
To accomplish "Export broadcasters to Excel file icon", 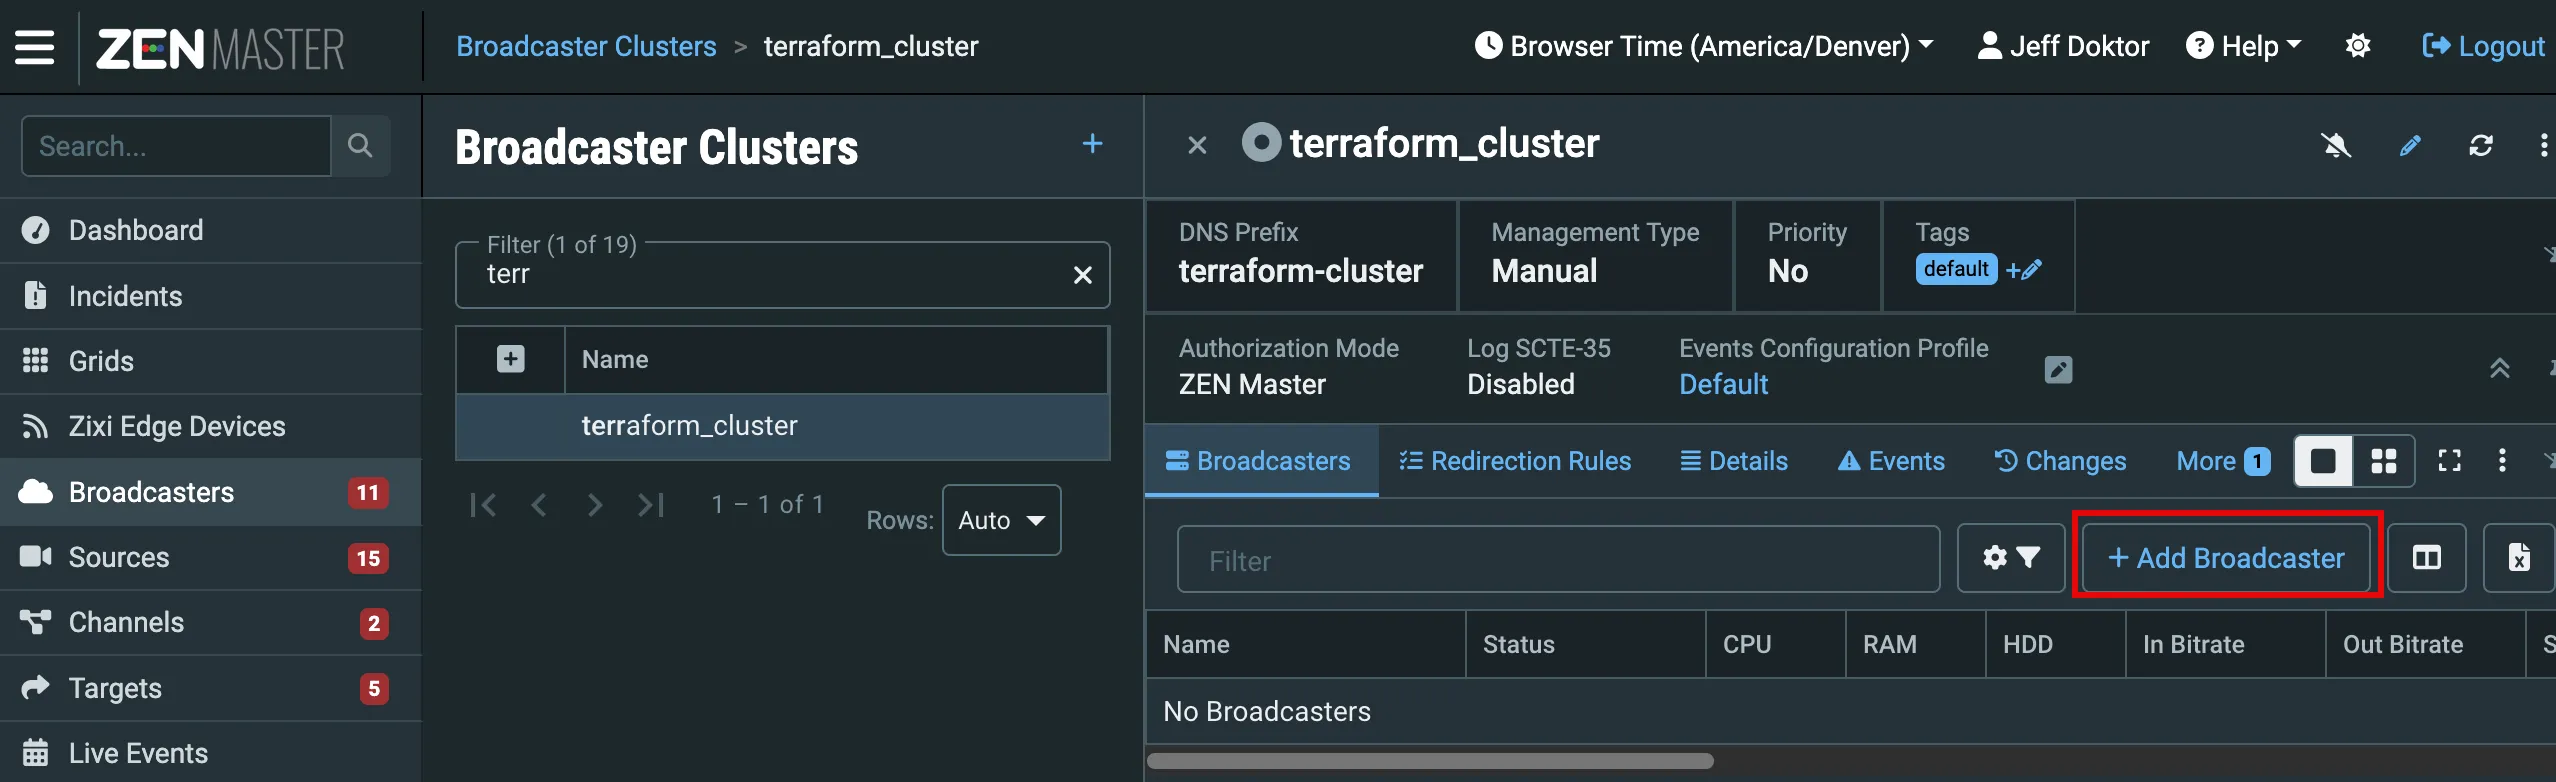I will coord(2519,558).
